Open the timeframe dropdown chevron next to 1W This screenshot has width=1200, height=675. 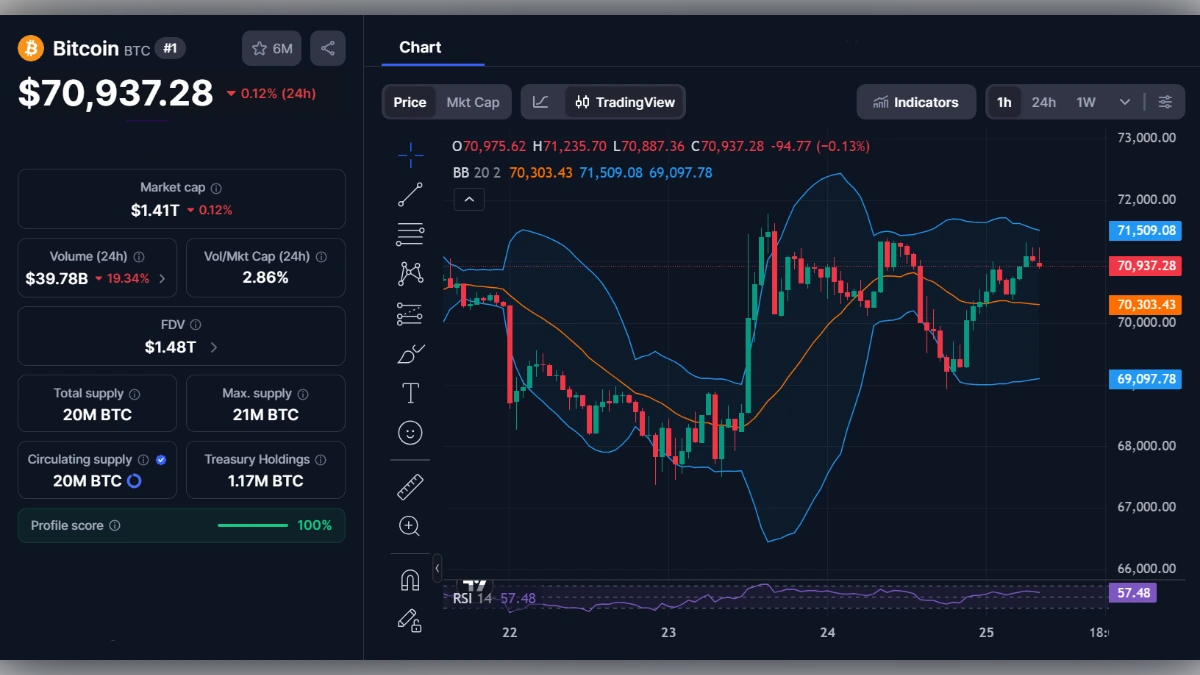[1124, 101]
